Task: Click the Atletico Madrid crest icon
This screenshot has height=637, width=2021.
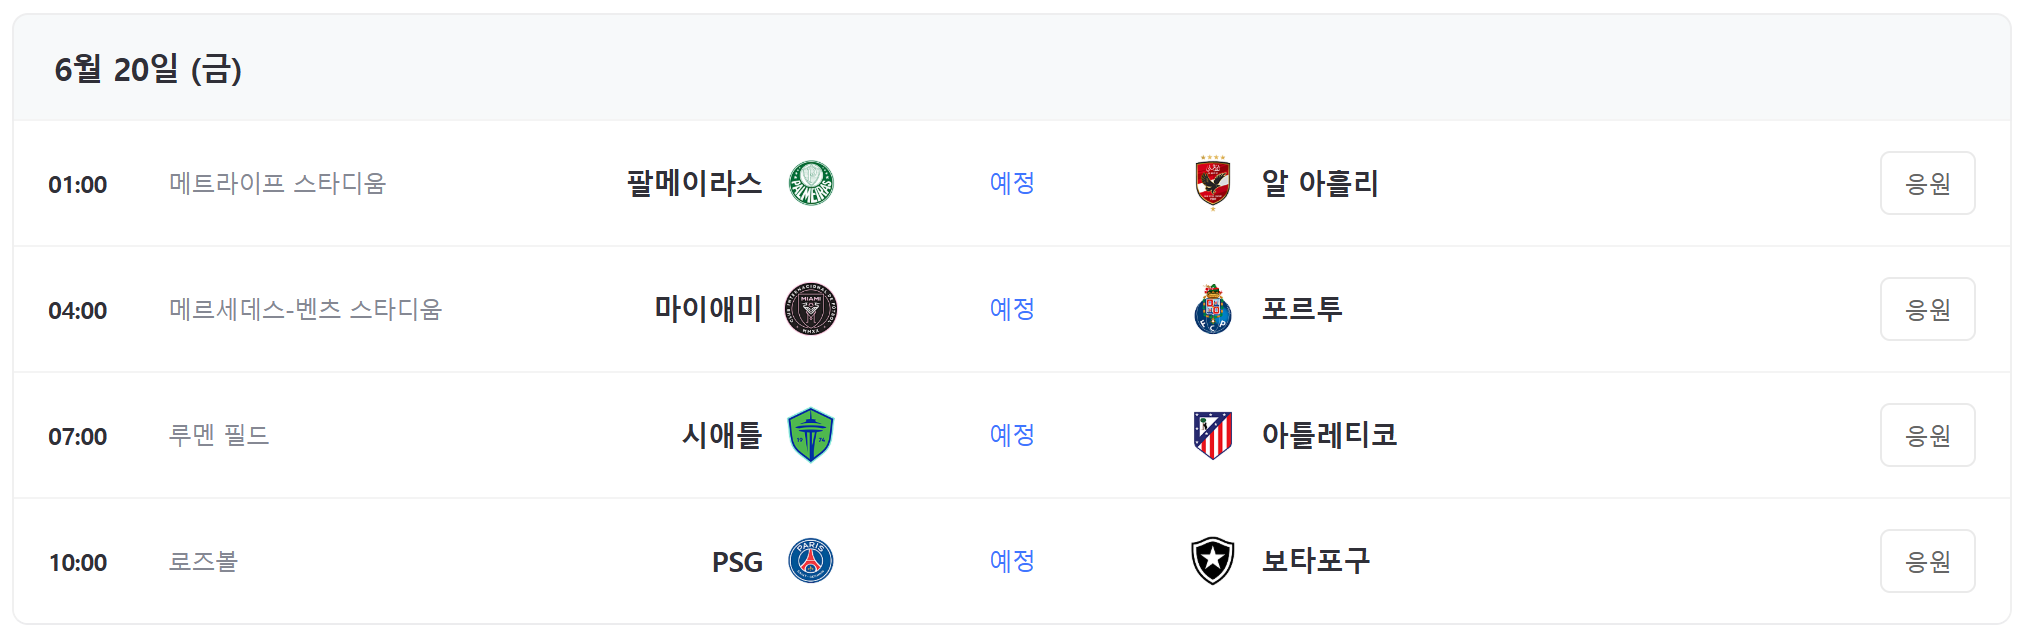Action: (x=1210, y=436)
